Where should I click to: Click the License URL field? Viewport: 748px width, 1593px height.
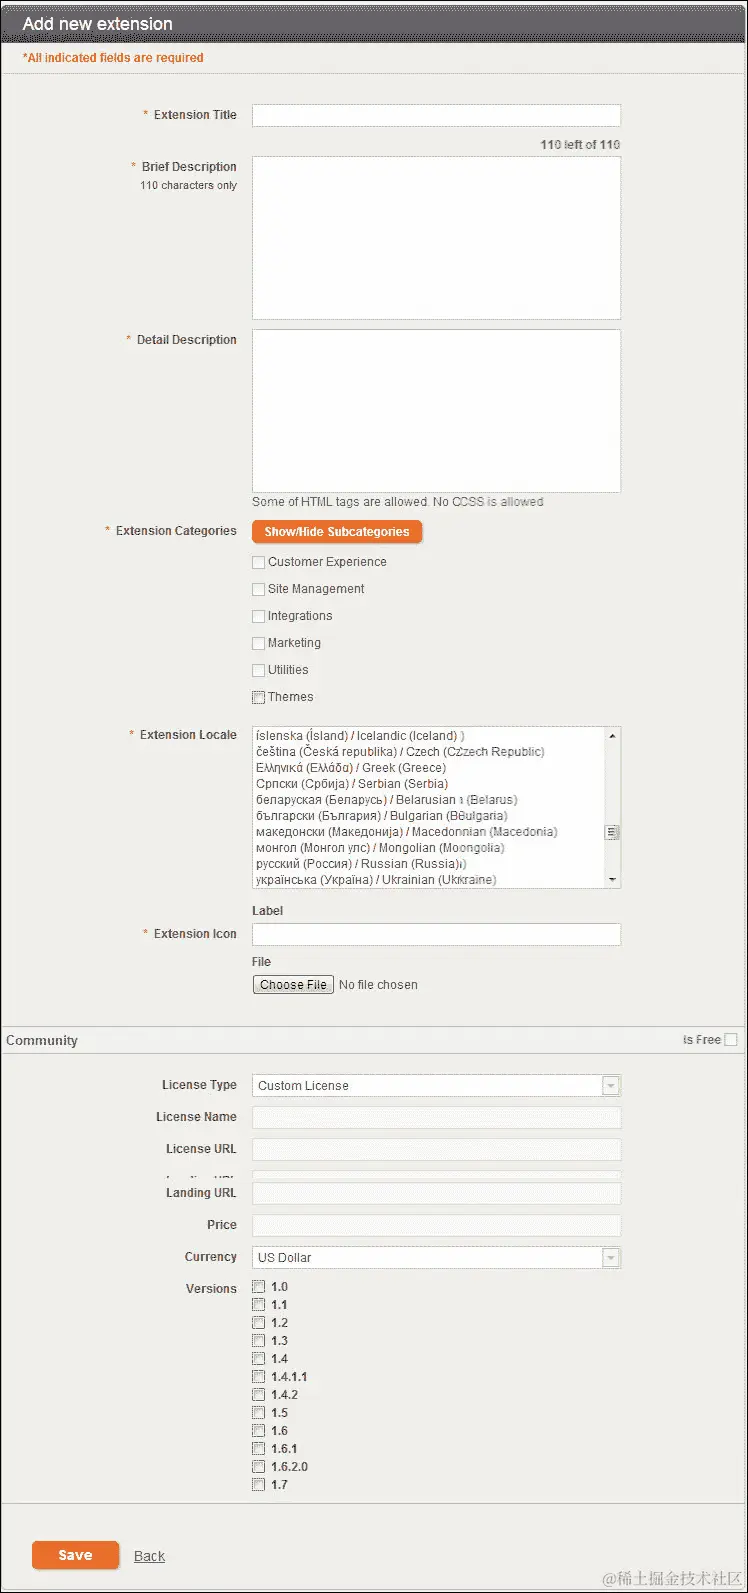click(436, 1150)
